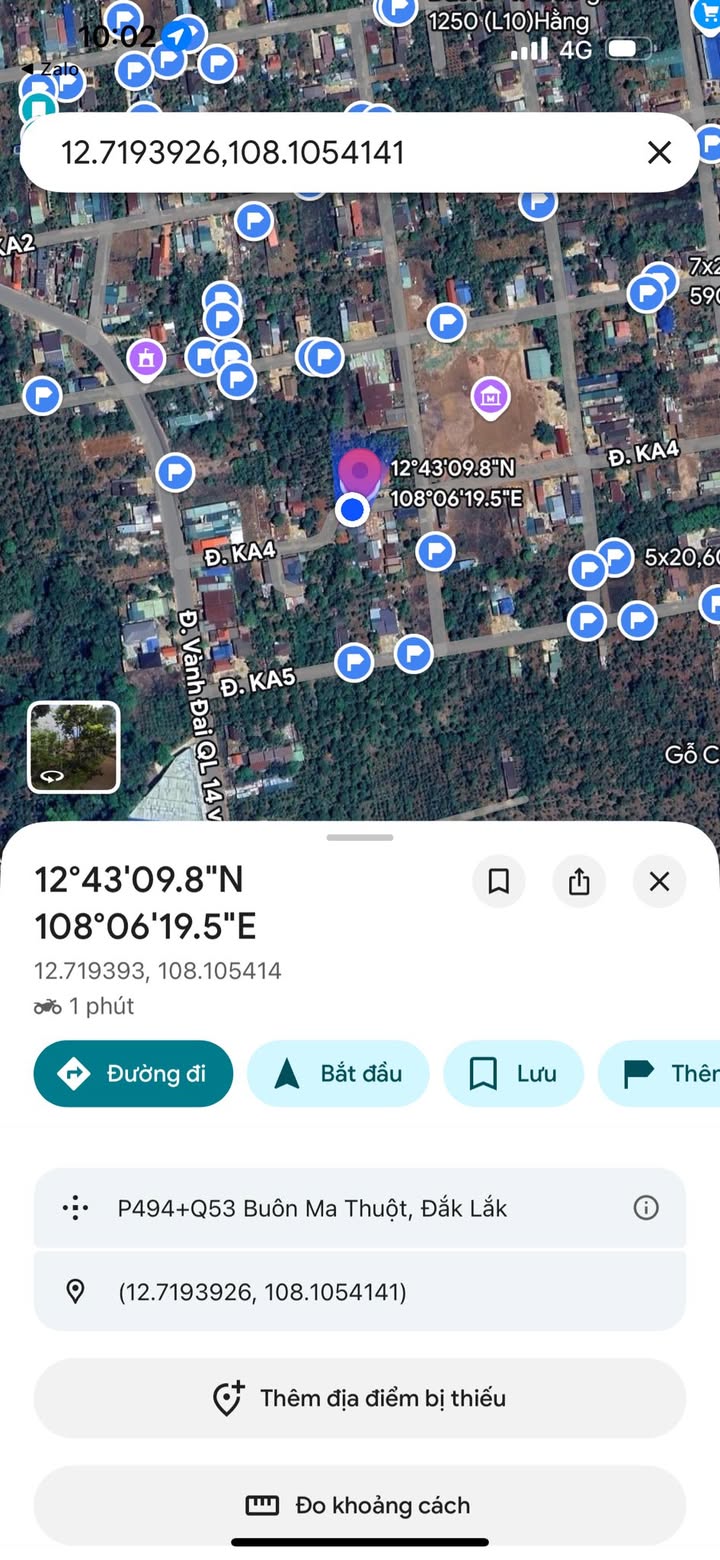Viewport: 720px width, 1560px height.
Task: Tap the Đ. KA5 road label
Action: pos(258,682)
